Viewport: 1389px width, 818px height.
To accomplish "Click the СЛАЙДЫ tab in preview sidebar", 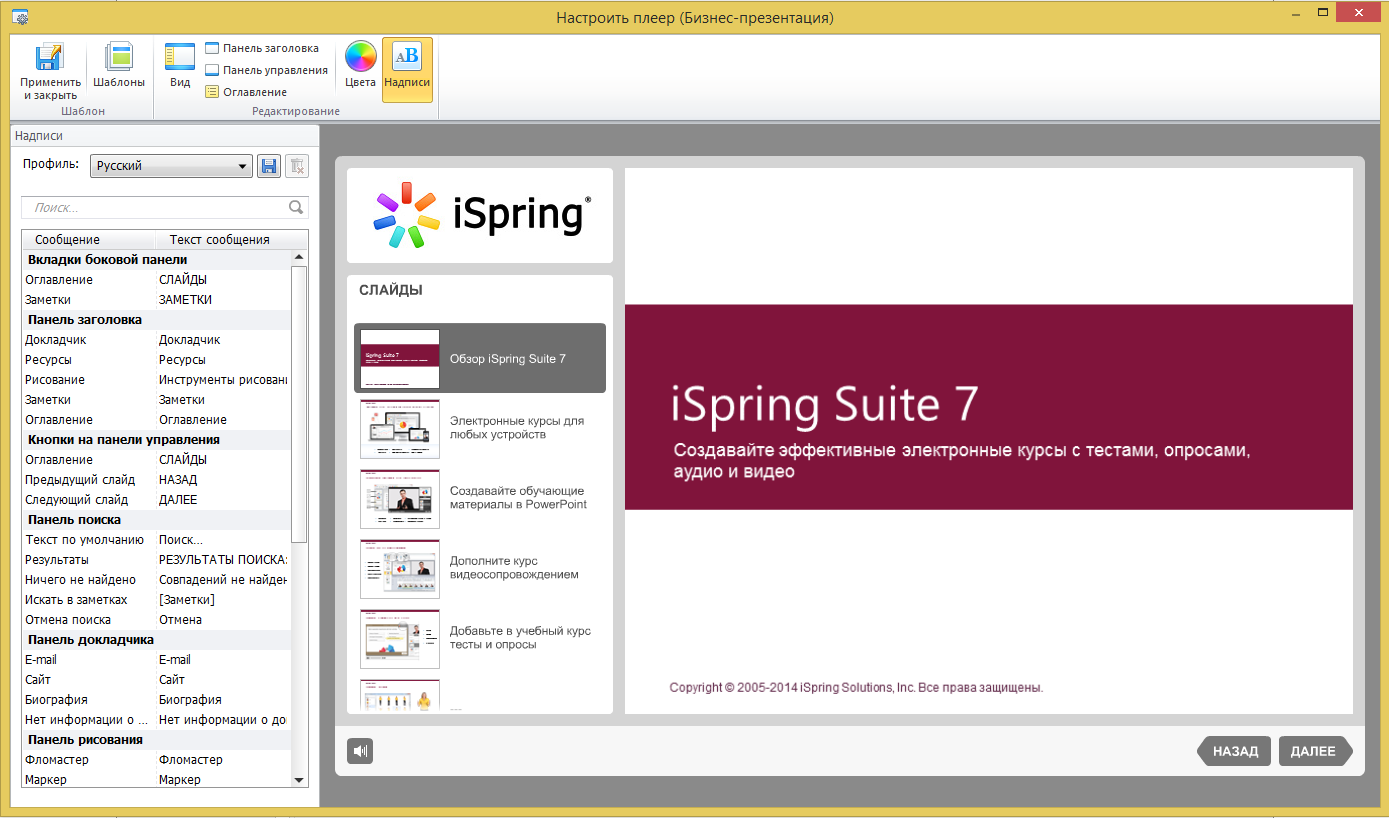I will [x=391, y=290].
